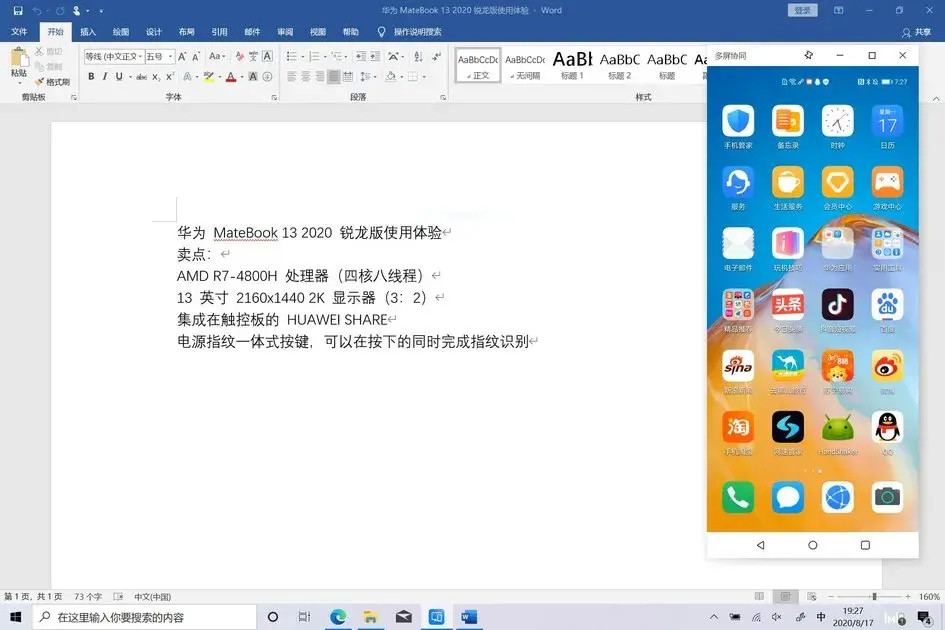
Task: Open the phone Camera app in the dock
Action: [x=887, y=497]
